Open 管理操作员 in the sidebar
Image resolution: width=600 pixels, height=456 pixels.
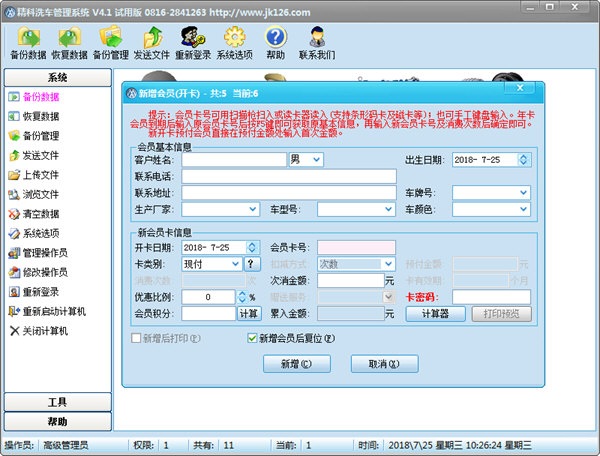38,253
